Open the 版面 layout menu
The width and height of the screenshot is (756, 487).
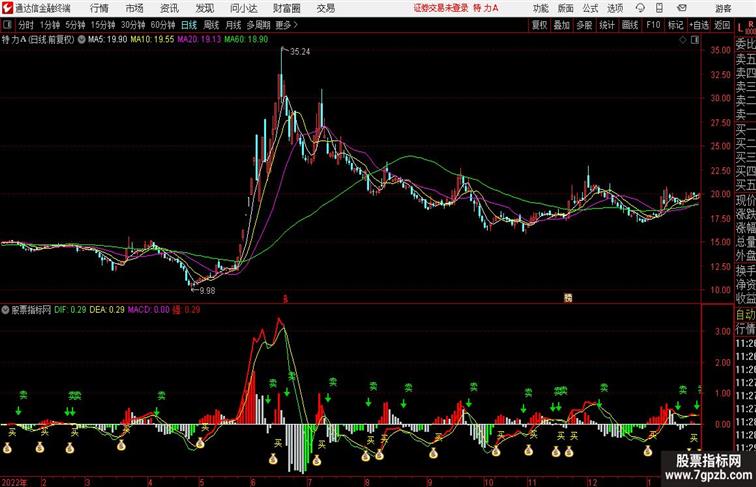tap(566, 8)
